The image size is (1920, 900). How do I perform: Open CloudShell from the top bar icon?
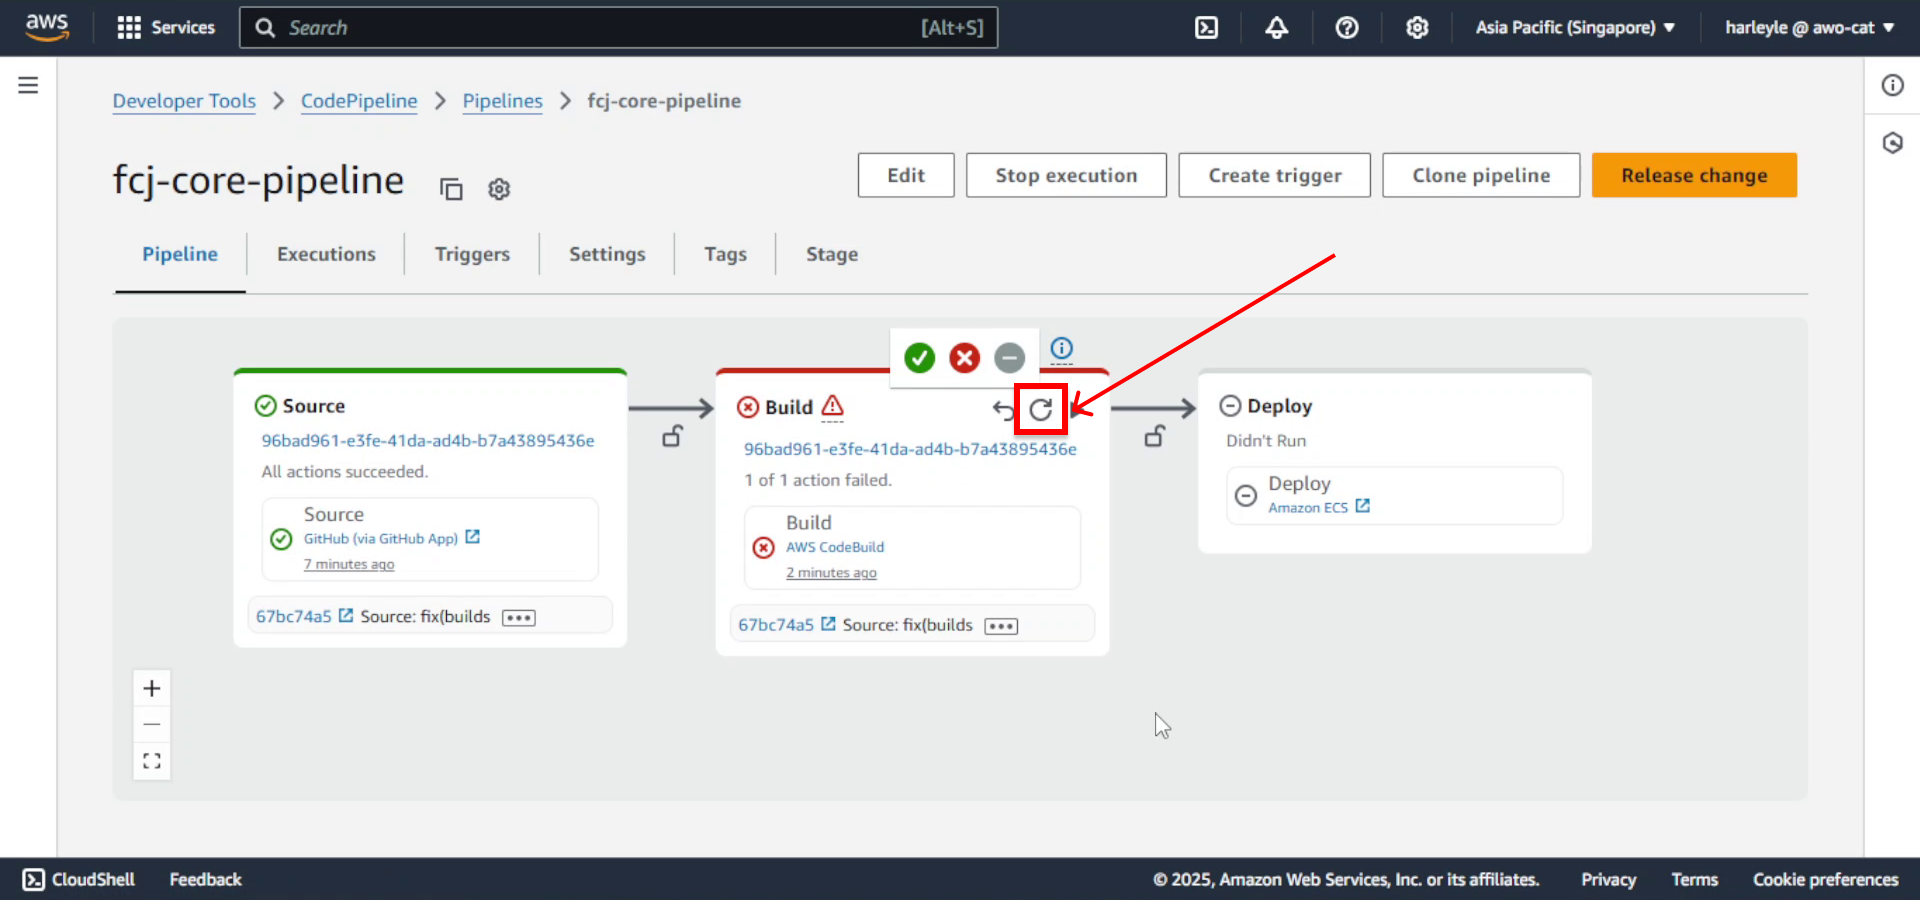point(1207,28)
